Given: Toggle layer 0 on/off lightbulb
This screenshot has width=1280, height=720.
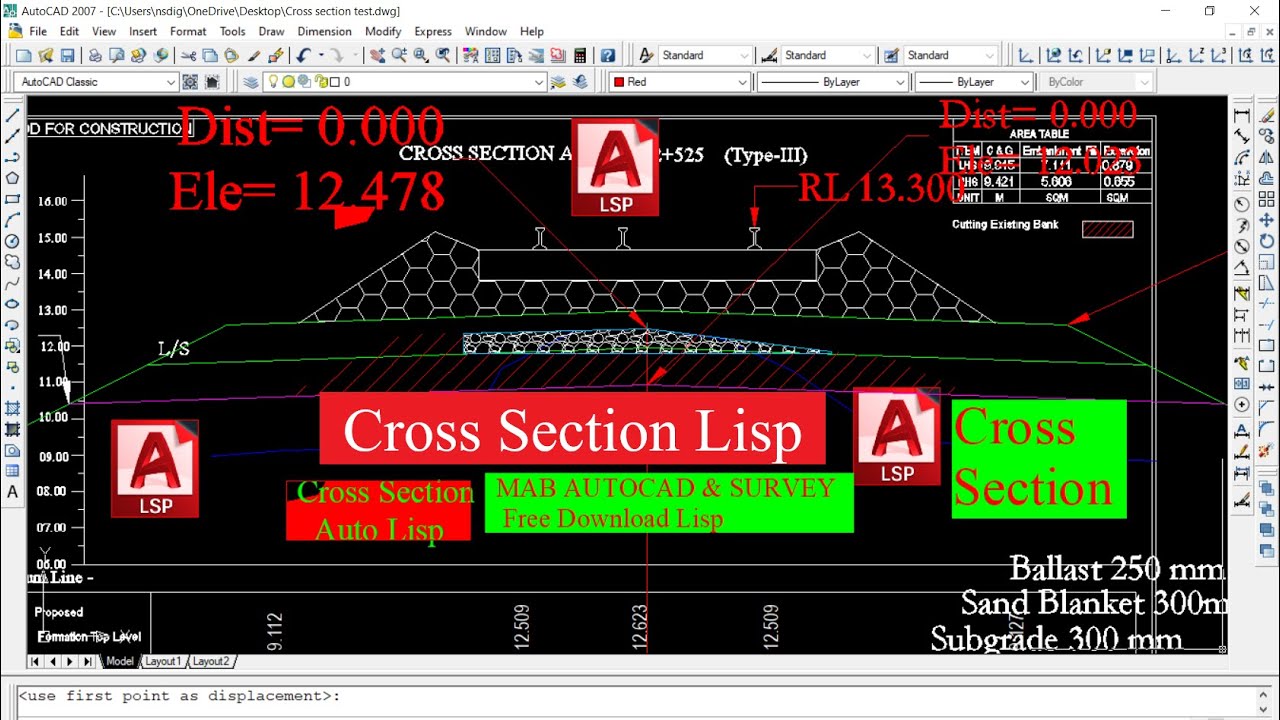Looking at the screenshot, I should pyautogui.click(x=274, y=82).
